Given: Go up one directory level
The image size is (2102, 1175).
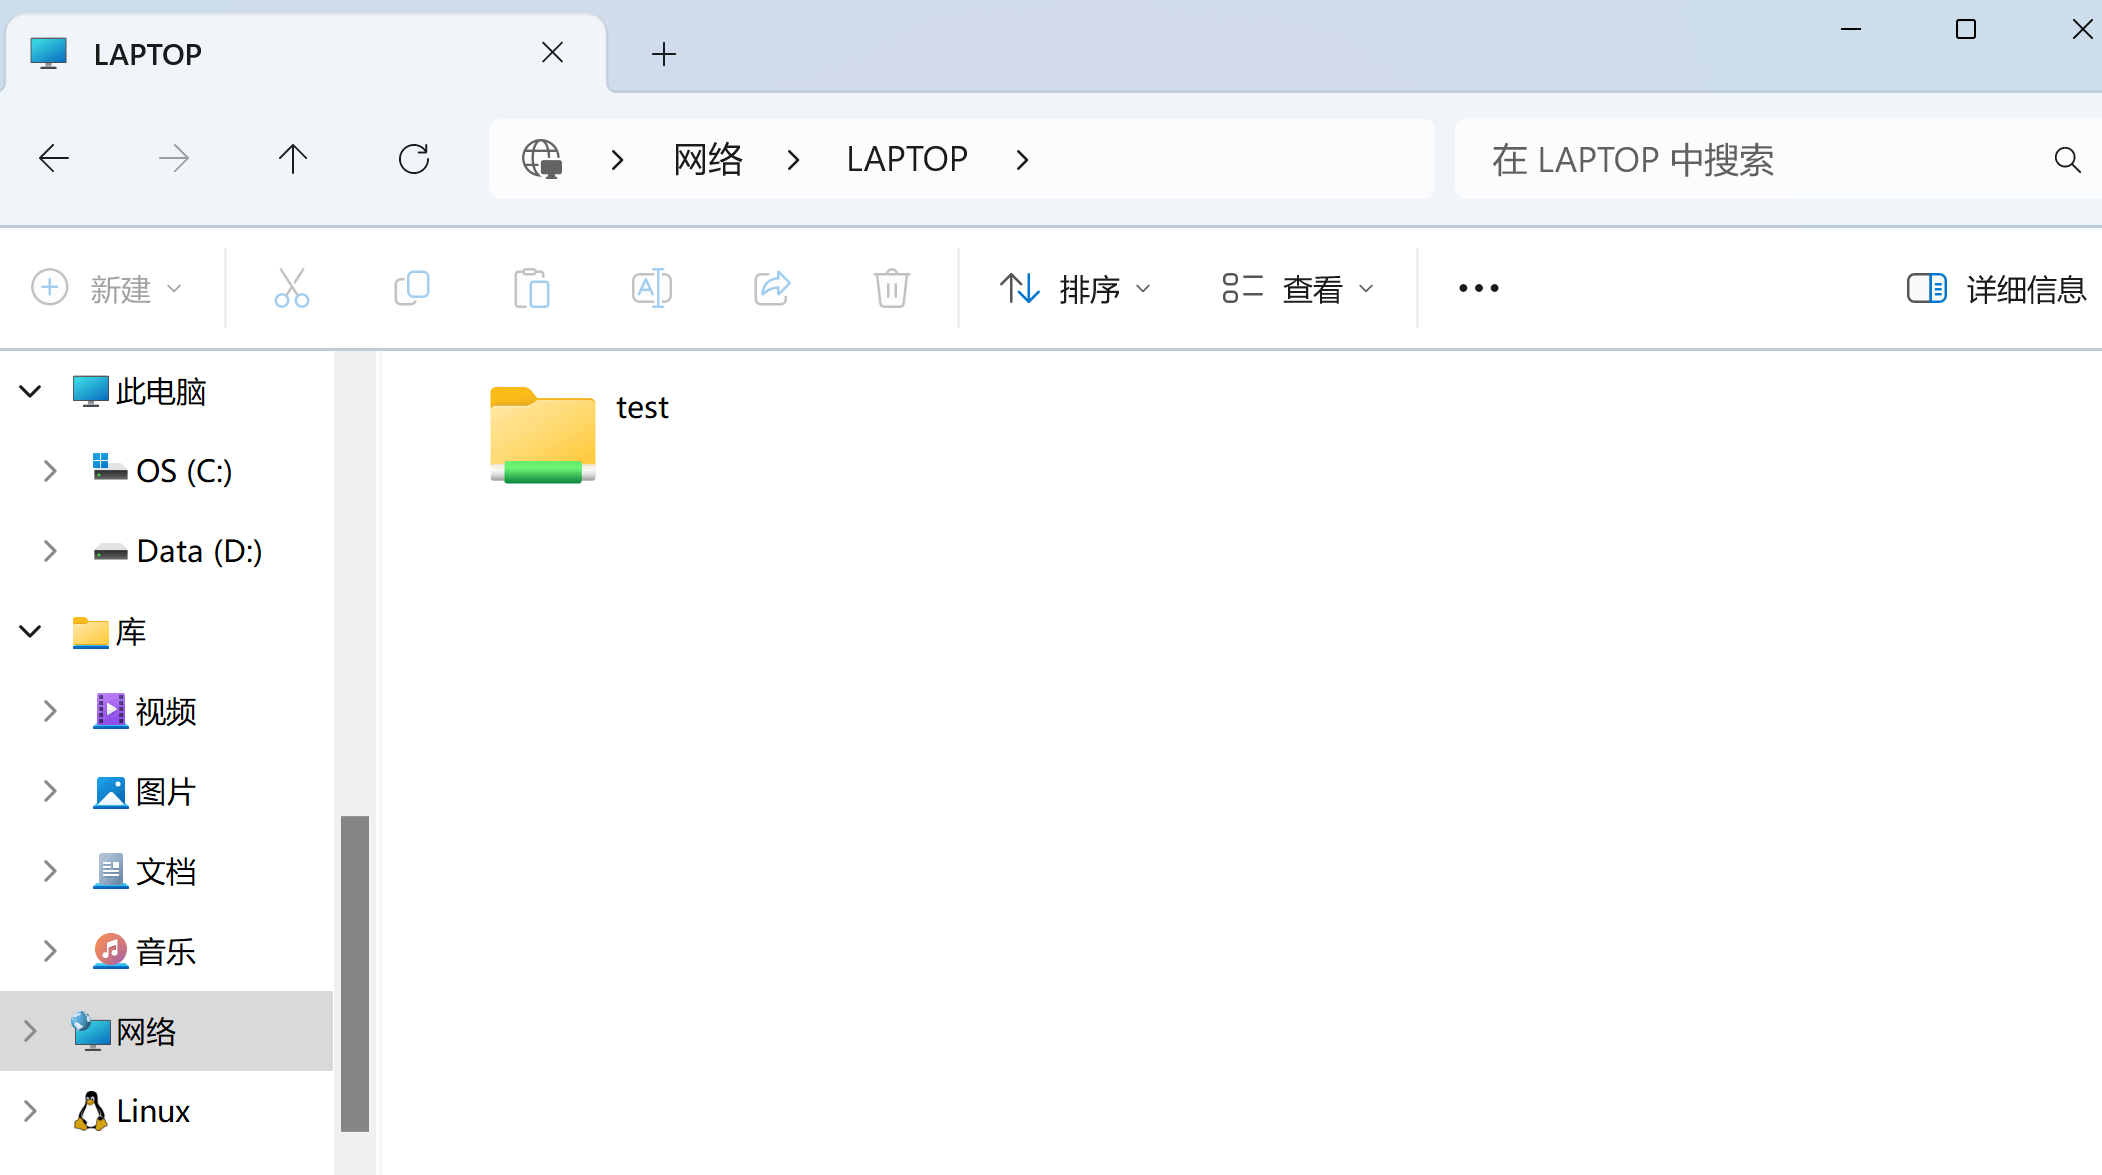Looking at the screenshot, I should click(x=292, y=158).
